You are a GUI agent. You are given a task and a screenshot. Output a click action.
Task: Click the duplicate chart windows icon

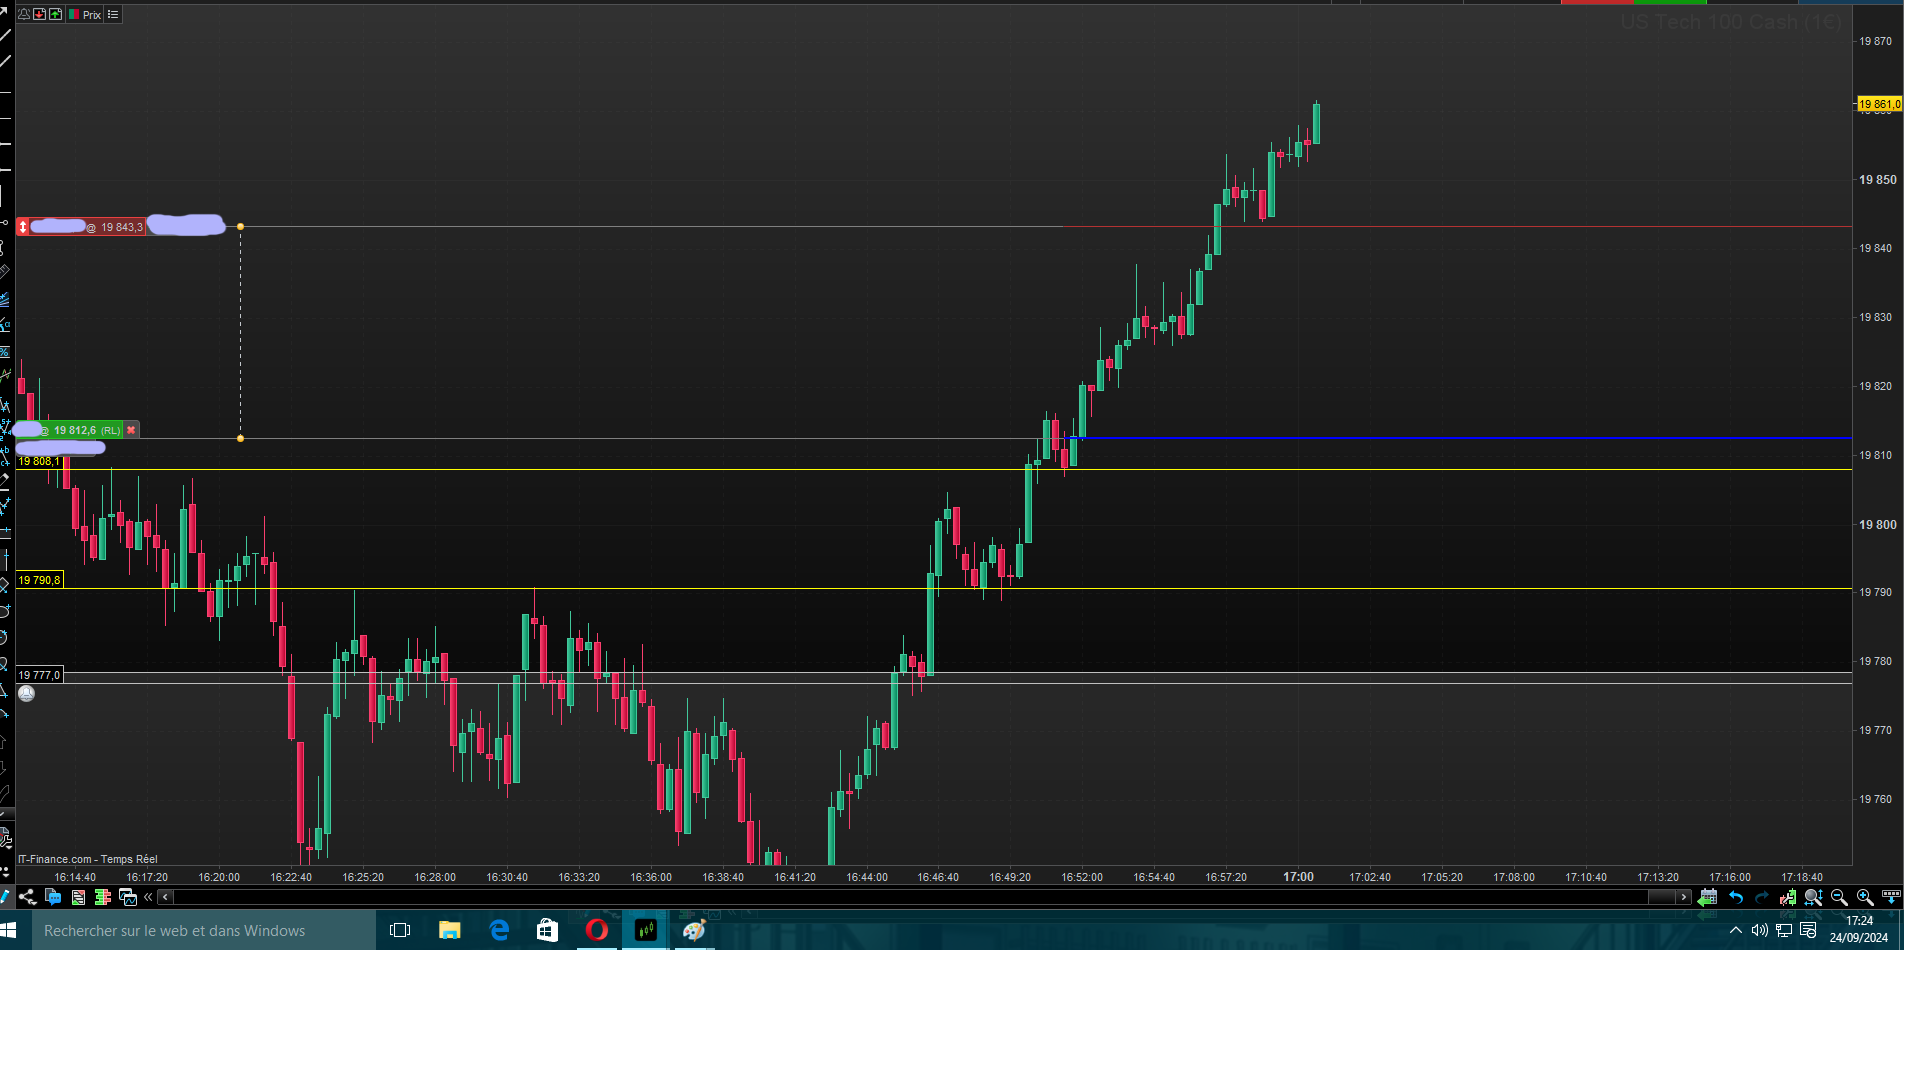(x=127, y=898)
